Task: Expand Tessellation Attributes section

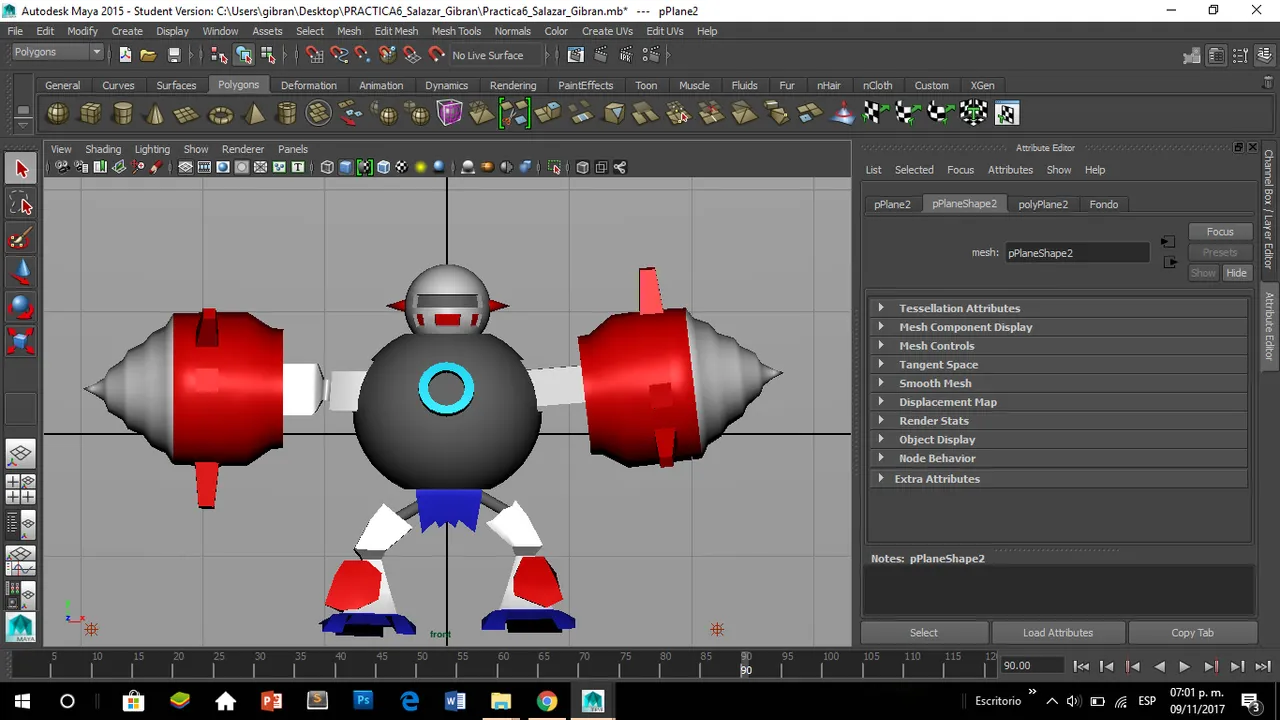Action: (1058, 308)
